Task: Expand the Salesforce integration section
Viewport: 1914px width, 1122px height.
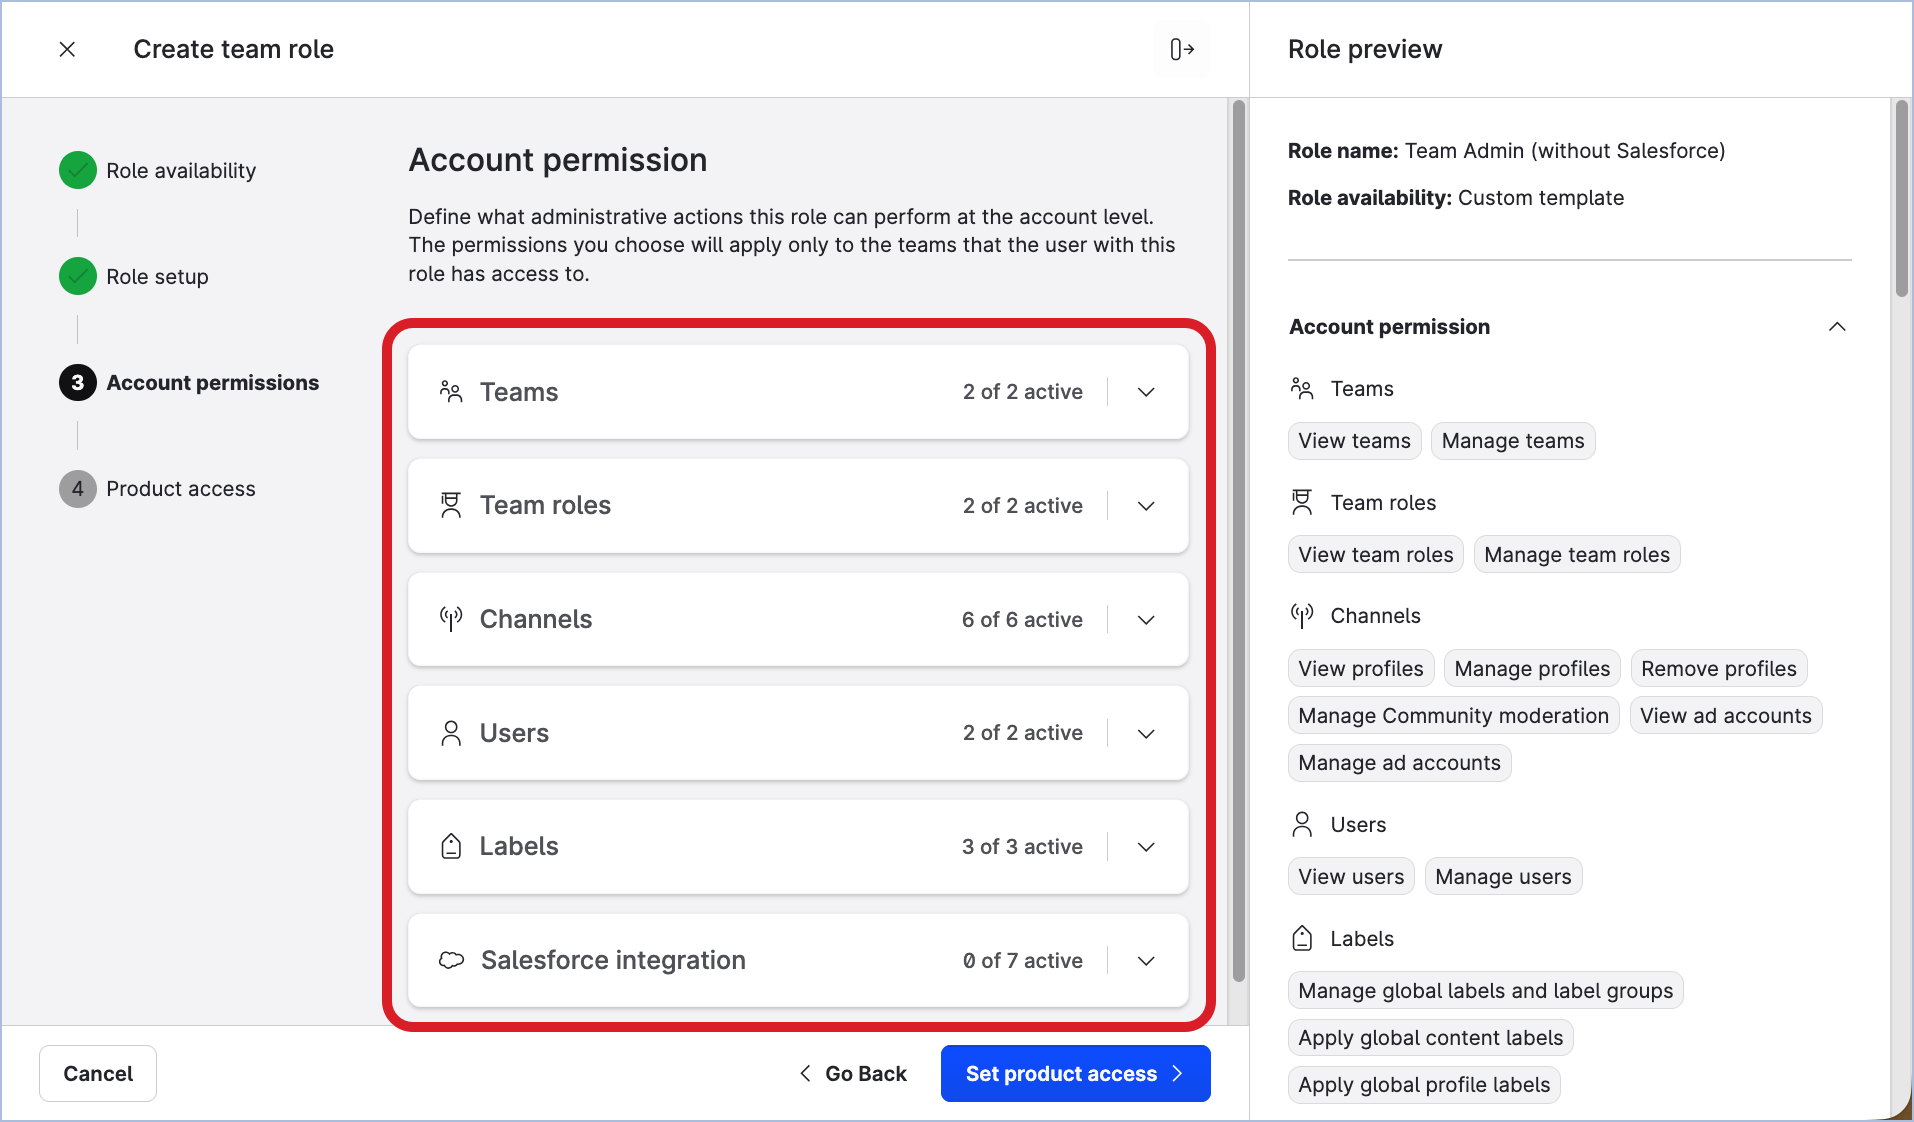Action: click(x=1146, y=961)
